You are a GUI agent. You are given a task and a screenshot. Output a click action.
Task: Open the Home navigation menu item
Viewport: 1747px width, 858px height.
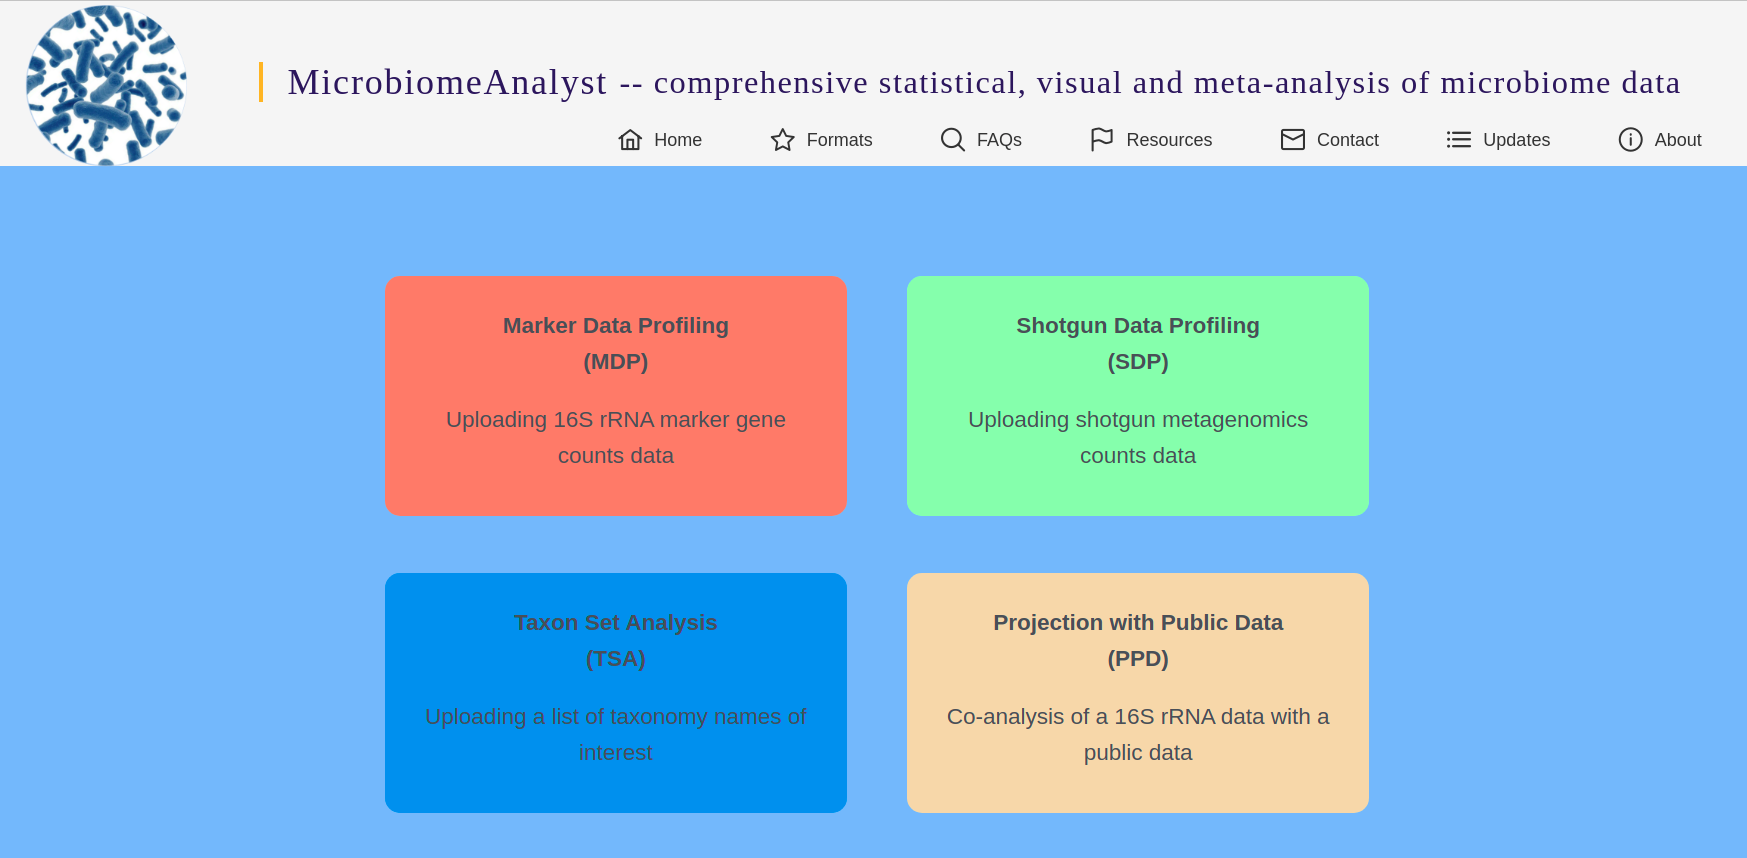coord(677,140)
